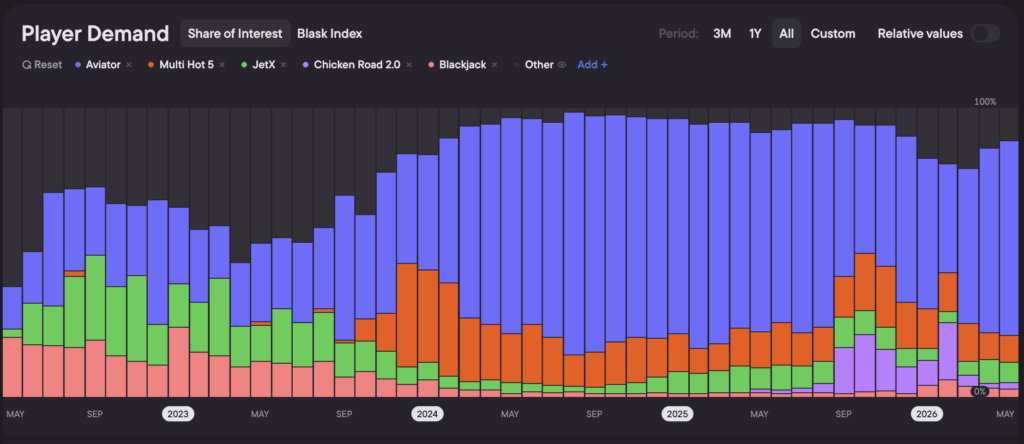
Task: Jump to the 2024 timeline marker
Action: pos(427,414)
